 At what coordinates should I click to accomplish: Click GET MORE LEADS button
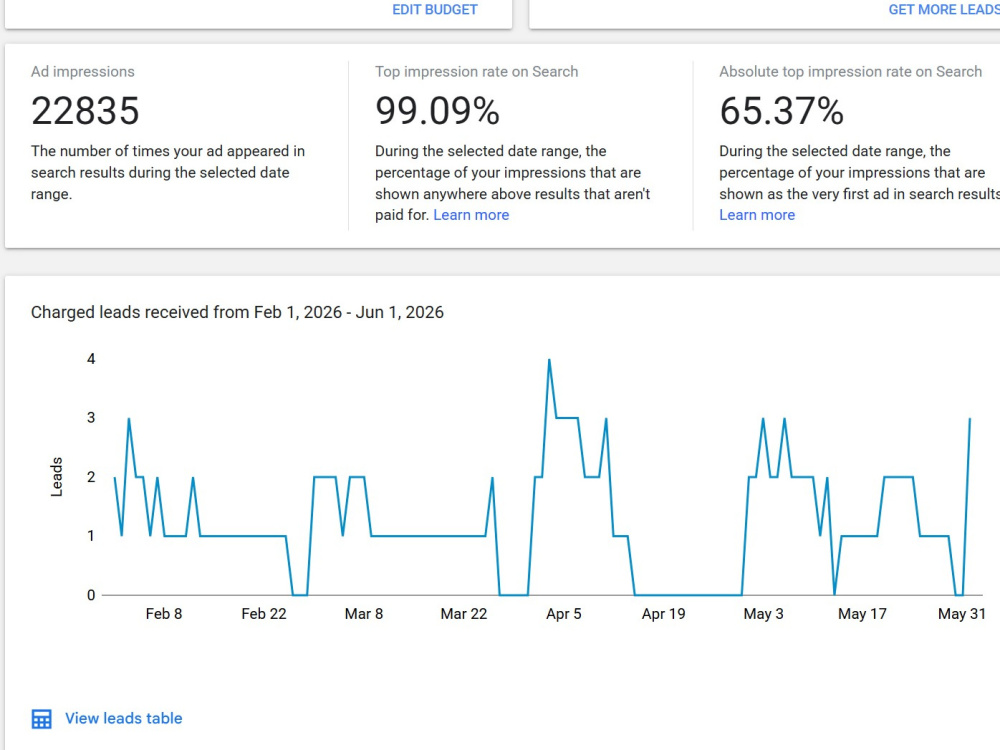click(944, 10)
